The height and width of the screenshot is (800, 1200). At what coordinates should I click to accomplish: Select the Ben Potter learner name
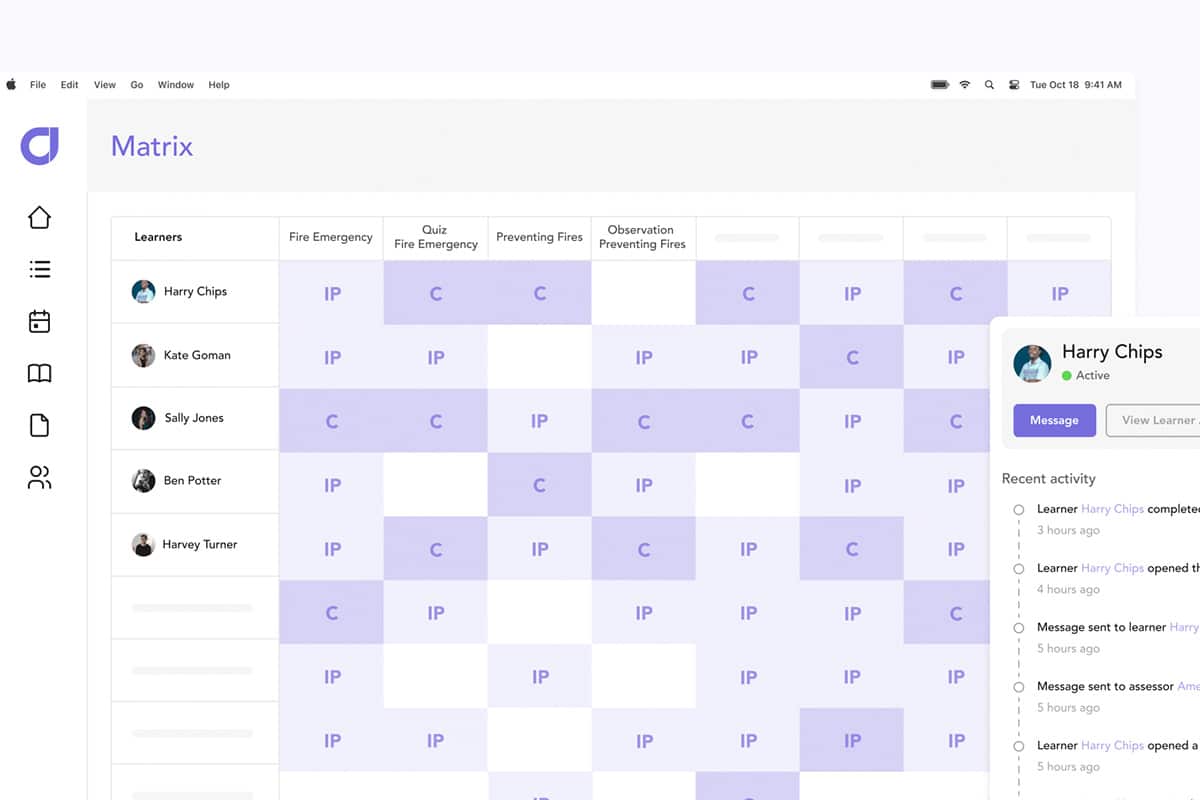(193, 481)
